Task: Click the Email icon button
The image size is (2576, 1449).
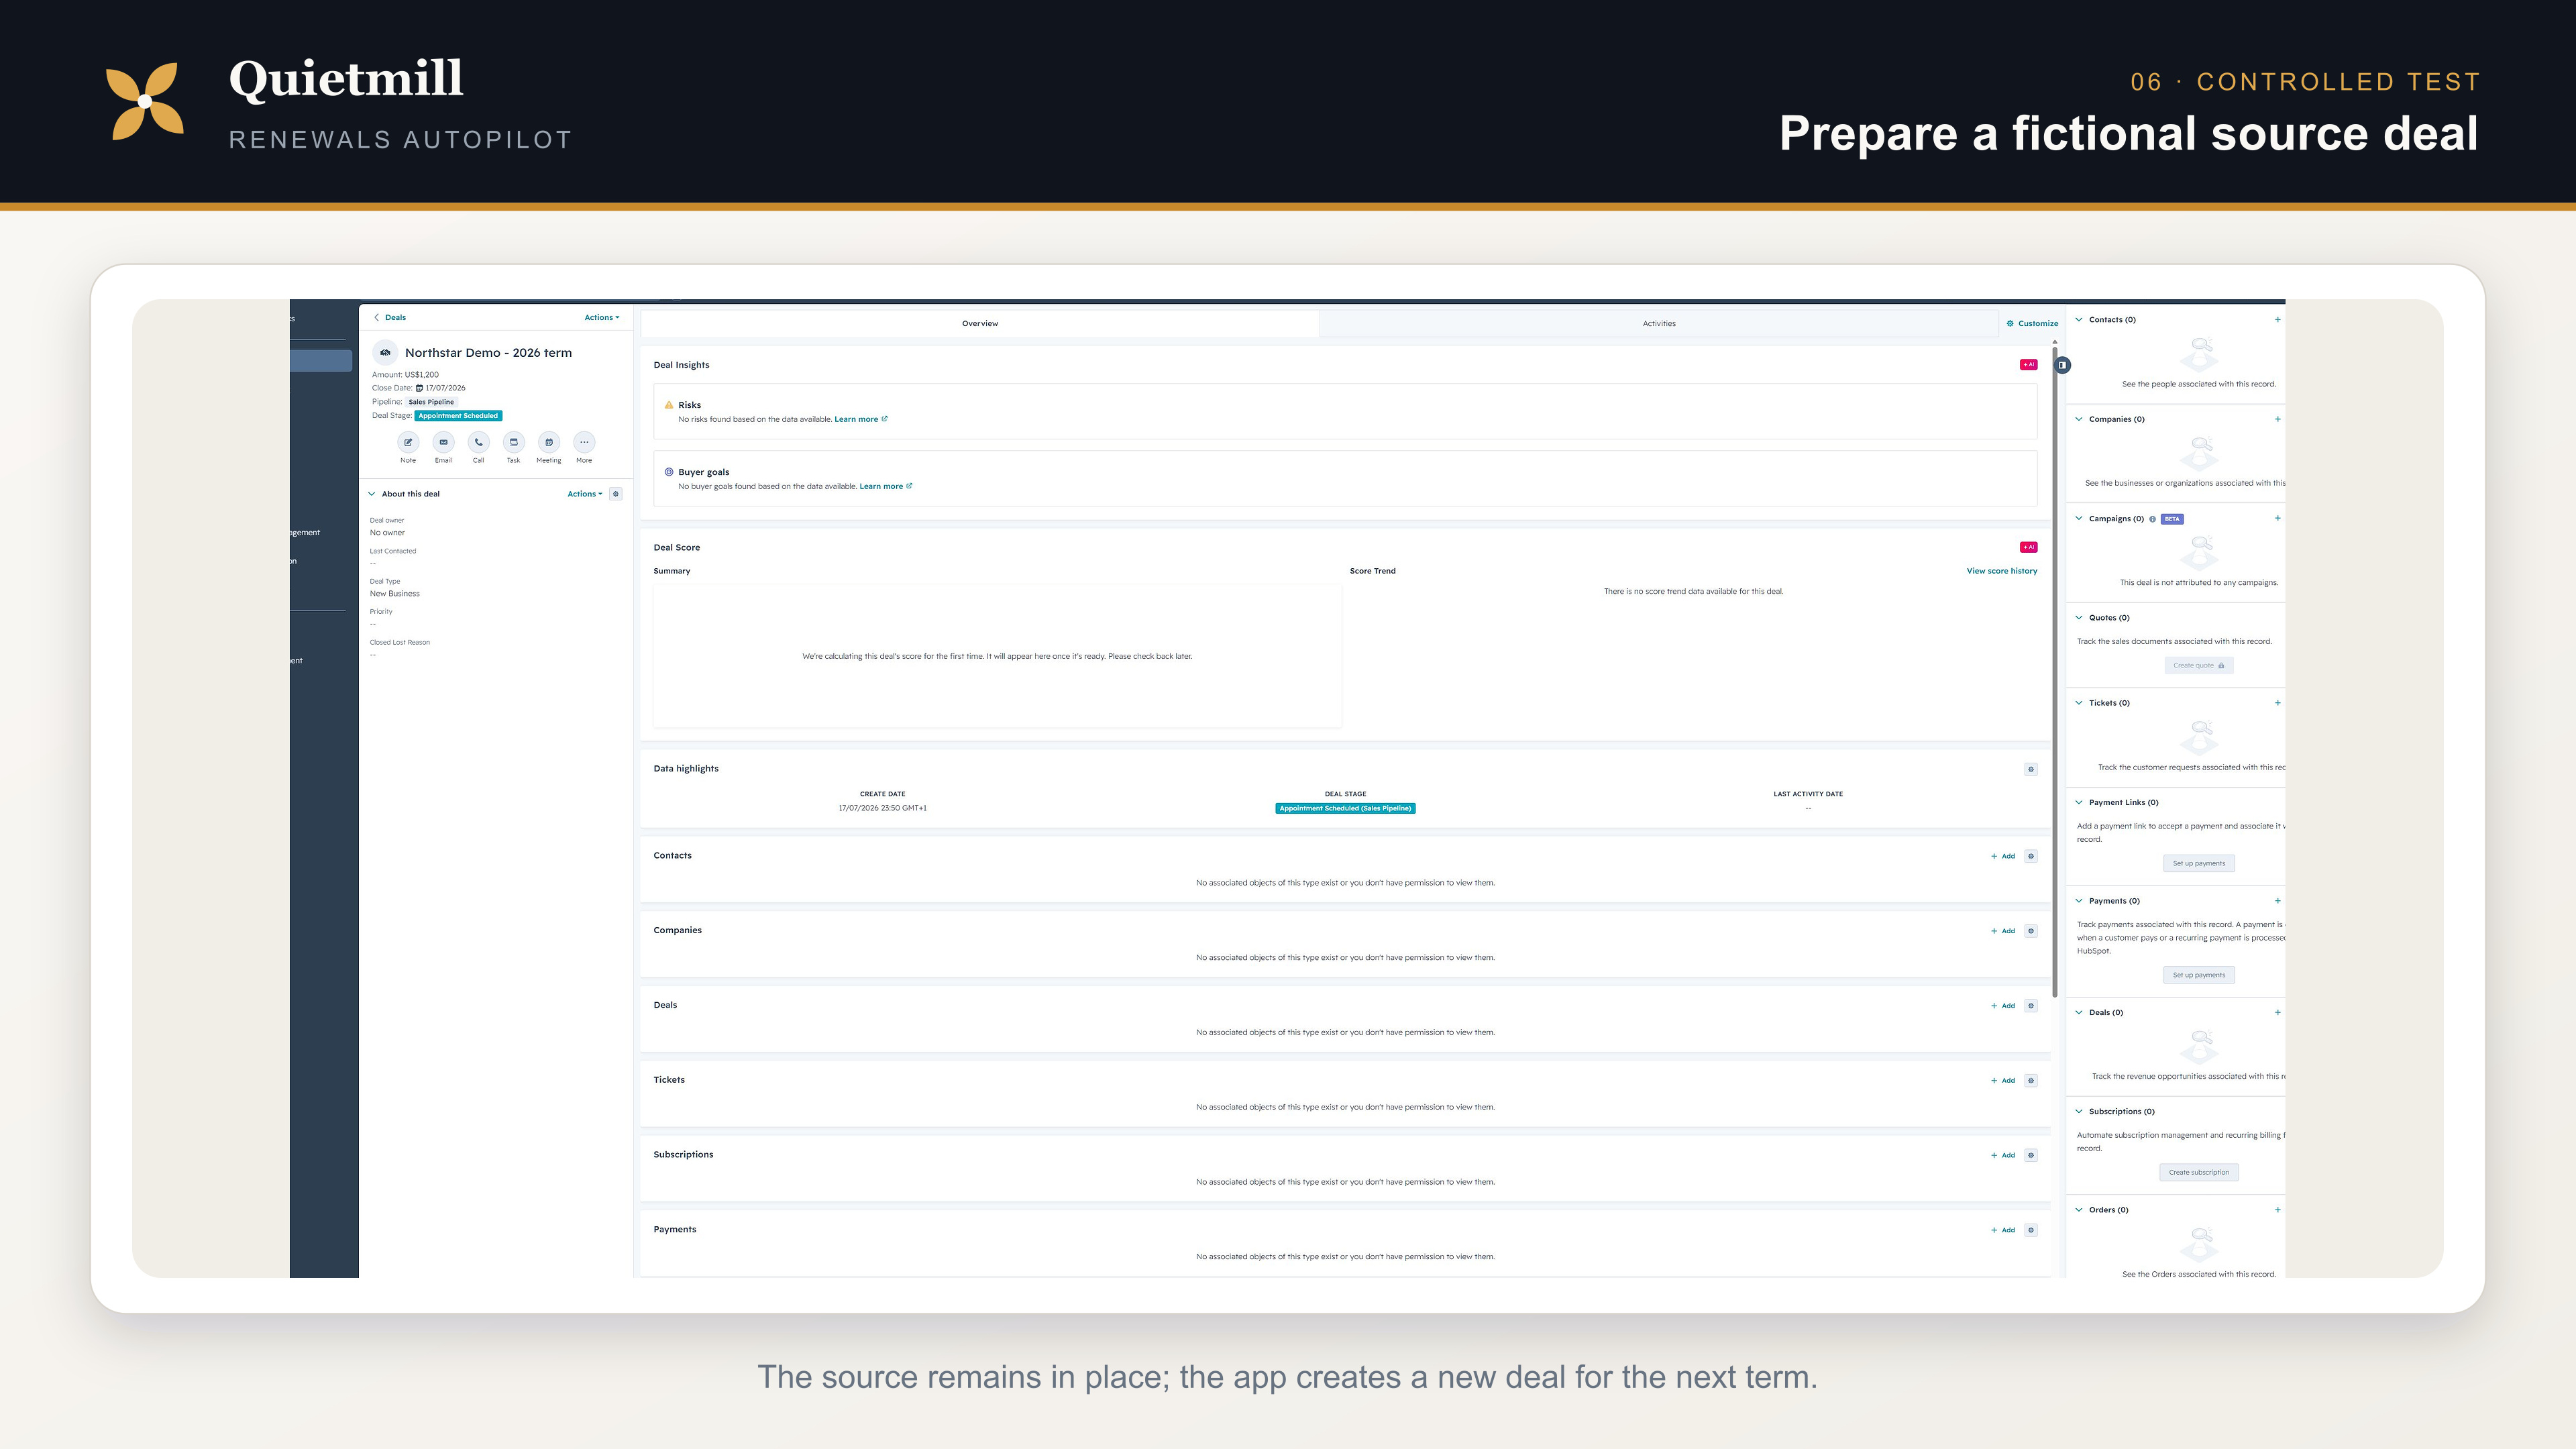Action: coord(443,442)
